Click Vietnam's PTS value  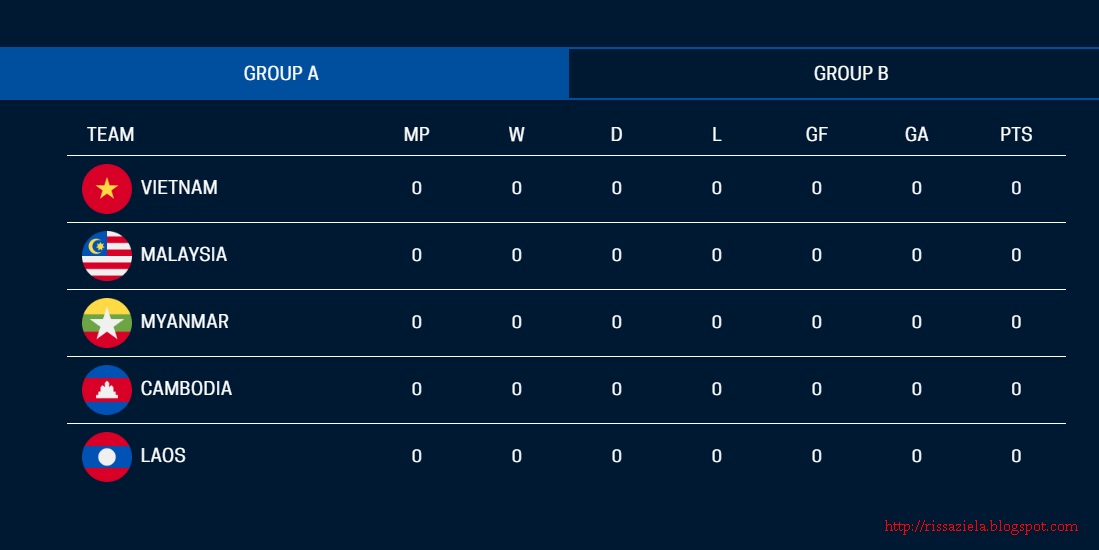click(1016, 188)
